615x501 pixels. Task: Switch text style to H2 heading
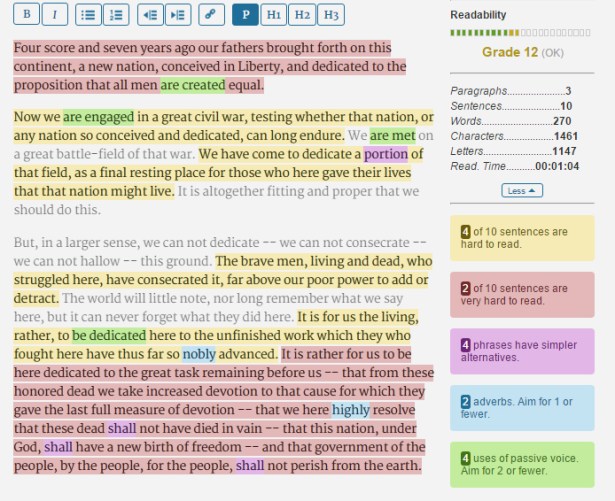tap(303, 16)
